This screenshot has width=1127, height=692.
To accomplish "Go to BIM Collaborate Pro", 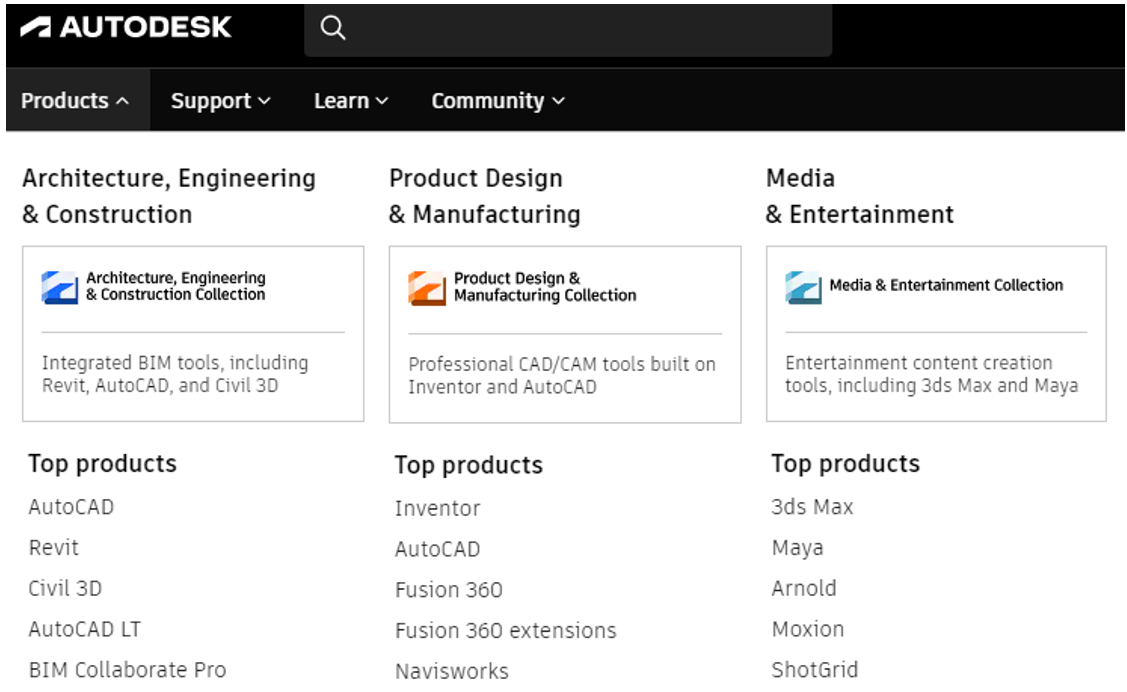I will 127,670.
